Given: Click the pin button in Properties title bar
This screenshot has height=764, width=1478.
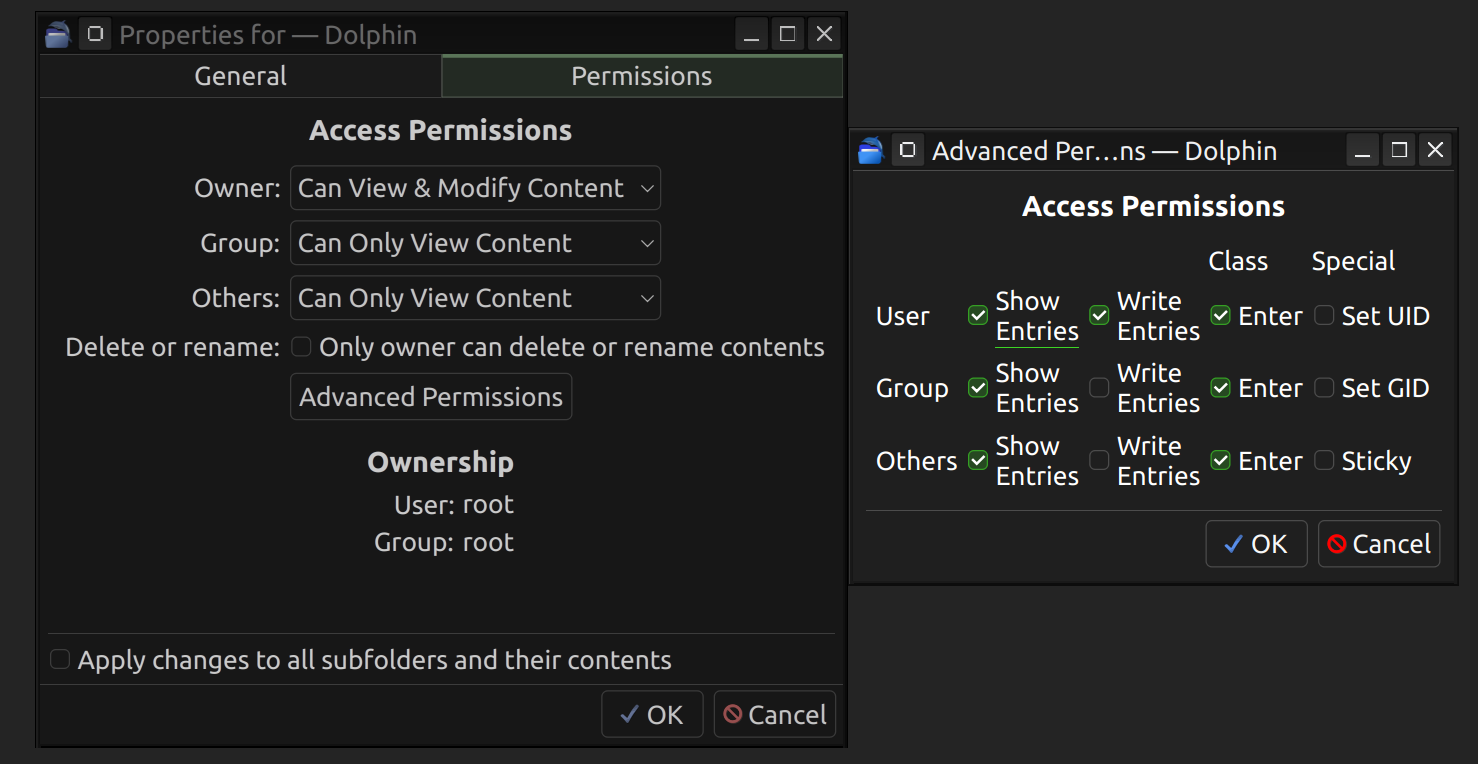Looking at the screenshot, I should (95, 35).
